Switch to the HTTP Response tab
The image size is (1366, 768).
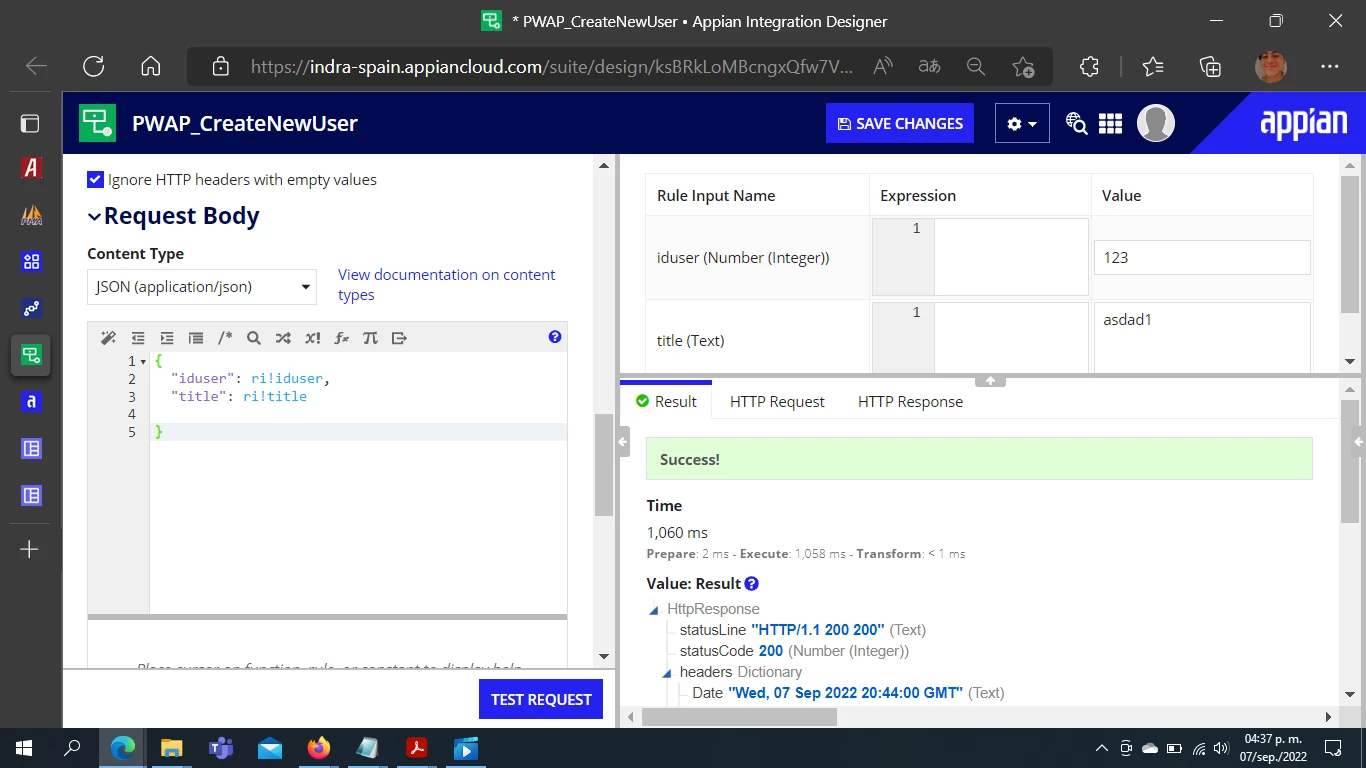click(910, 402)
